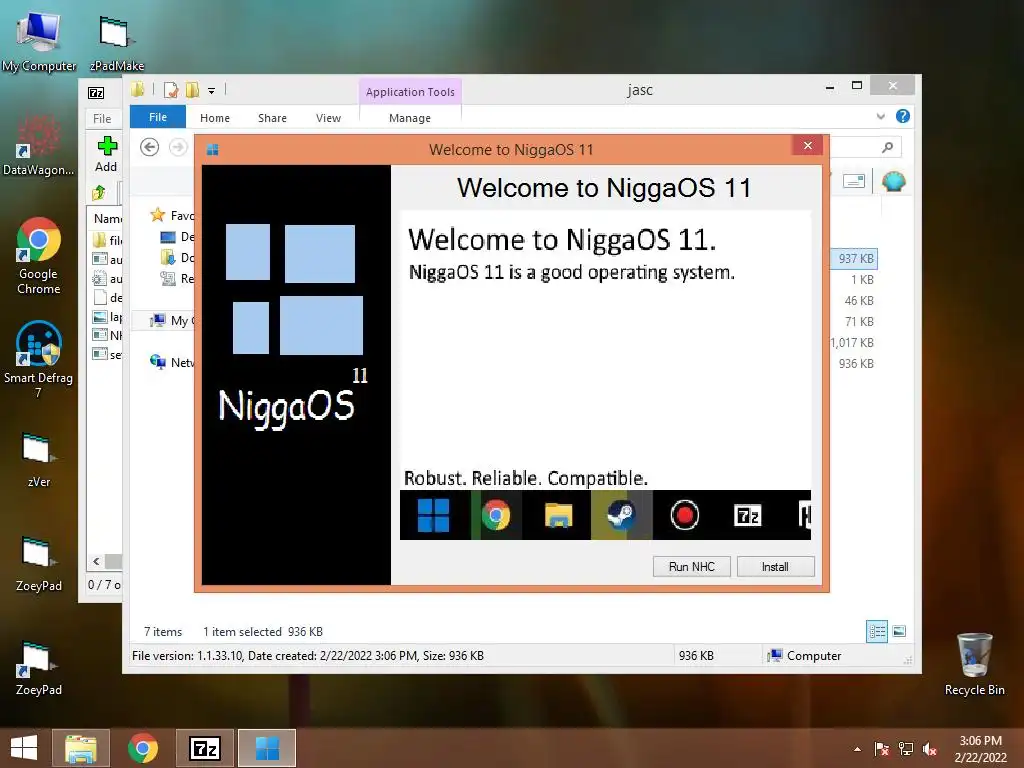Image resolution: width=1024 pixels, height=768 pixels.
Task: Close the Welcome installer dialog
Action: (808, 146)
